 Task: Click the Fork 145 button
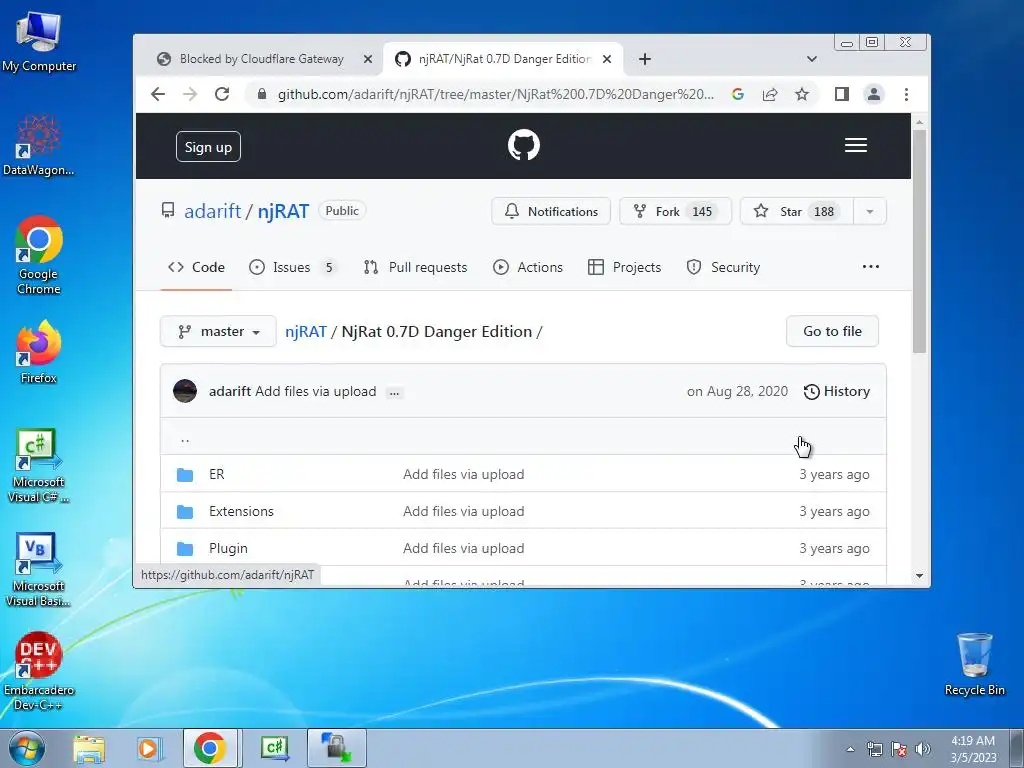pos(675,212)
